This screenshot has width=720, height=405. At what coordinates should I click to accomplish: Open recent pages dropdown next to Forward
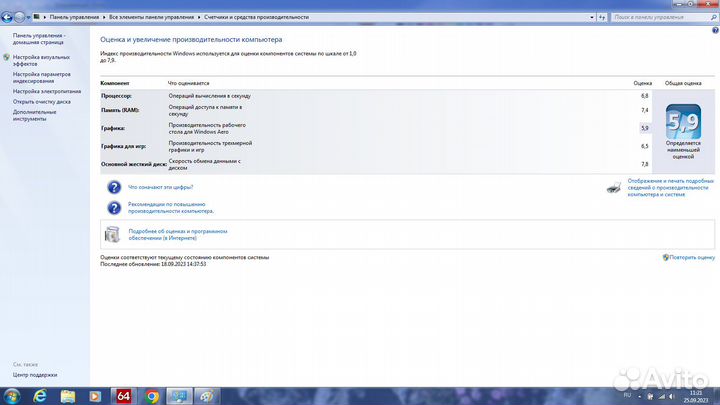[x=28, y=17]
